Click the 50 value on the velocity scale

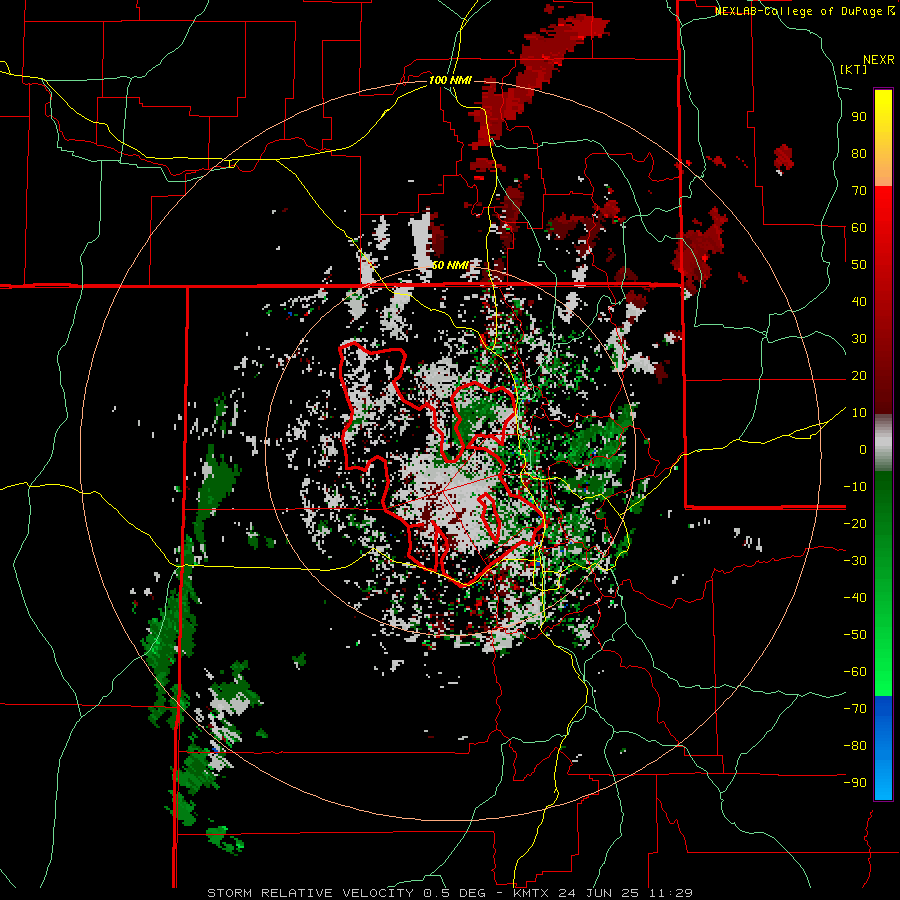click(x=859, y=265)
